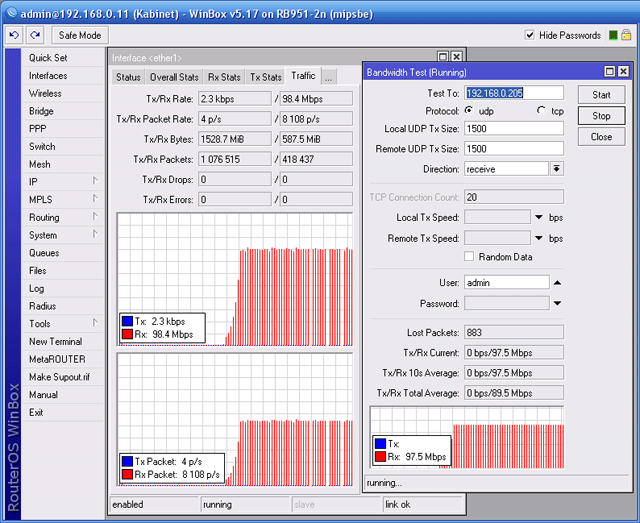Expand Local Tx Speed arrow

pos(539,217)
